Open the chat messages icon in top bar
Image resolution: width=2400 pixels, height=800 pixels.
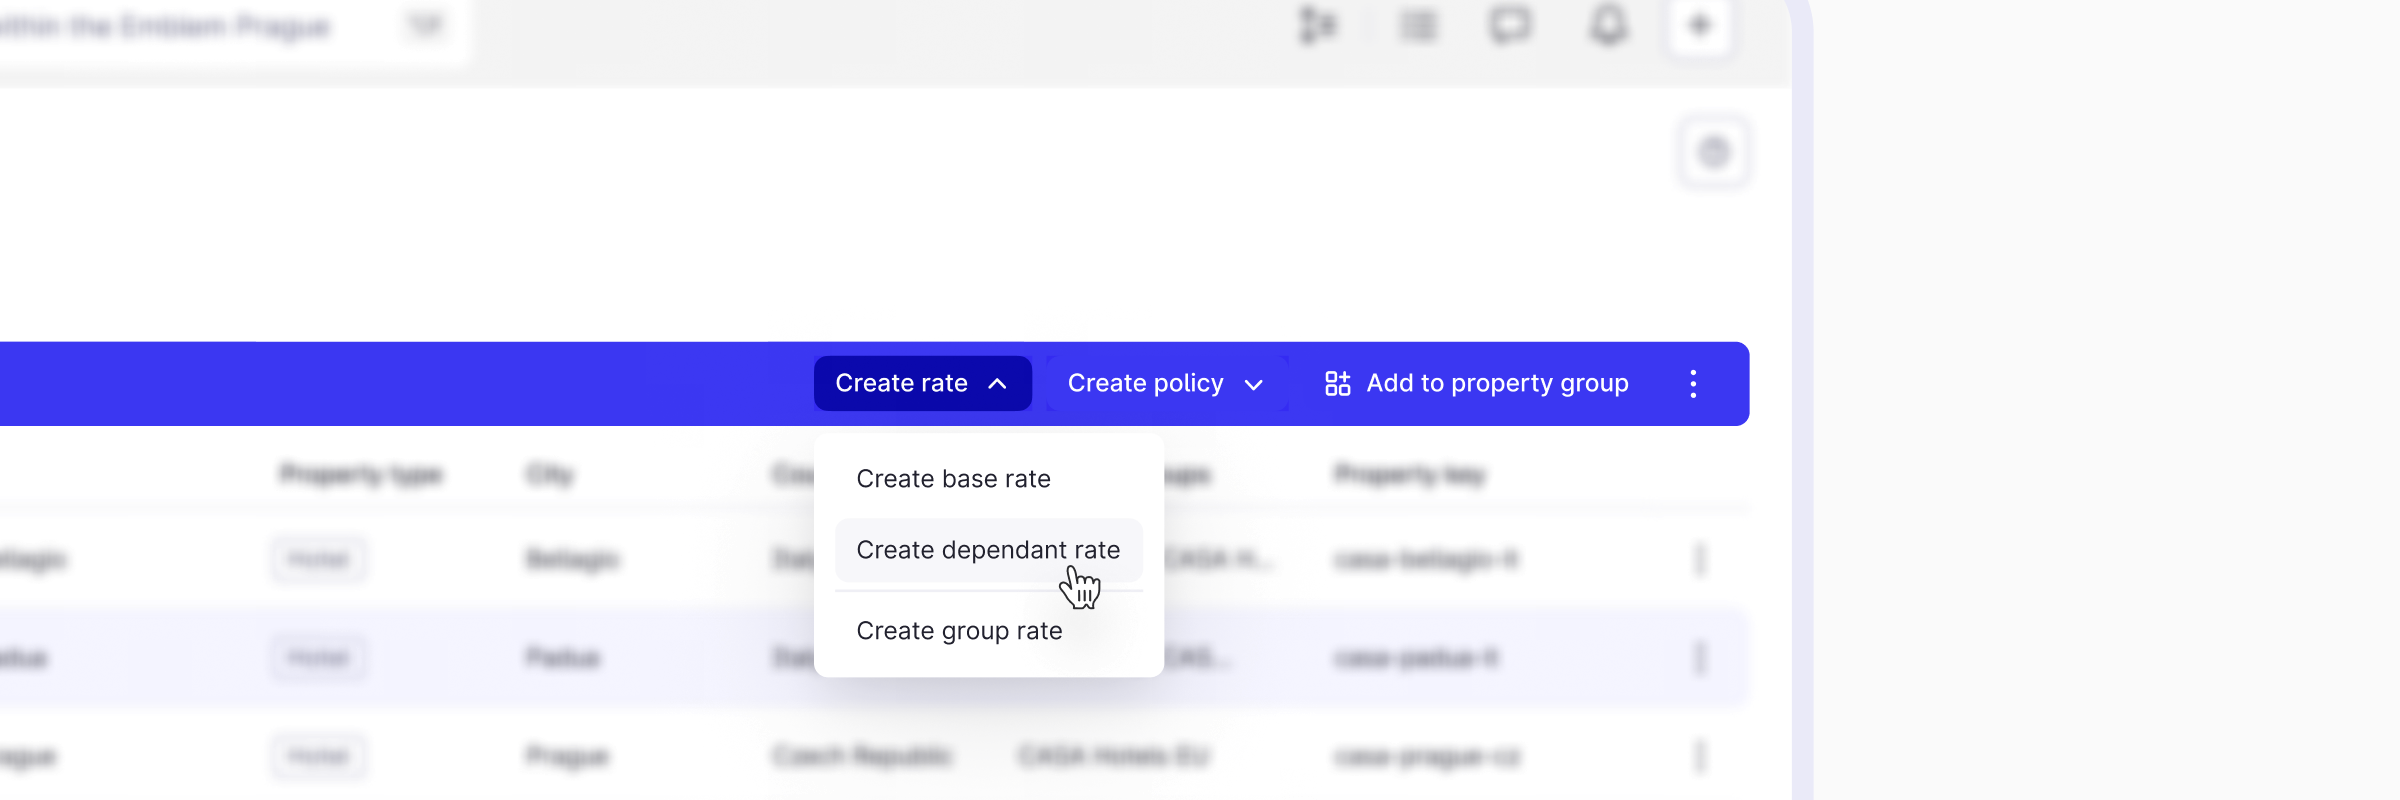click(1512, 27)
